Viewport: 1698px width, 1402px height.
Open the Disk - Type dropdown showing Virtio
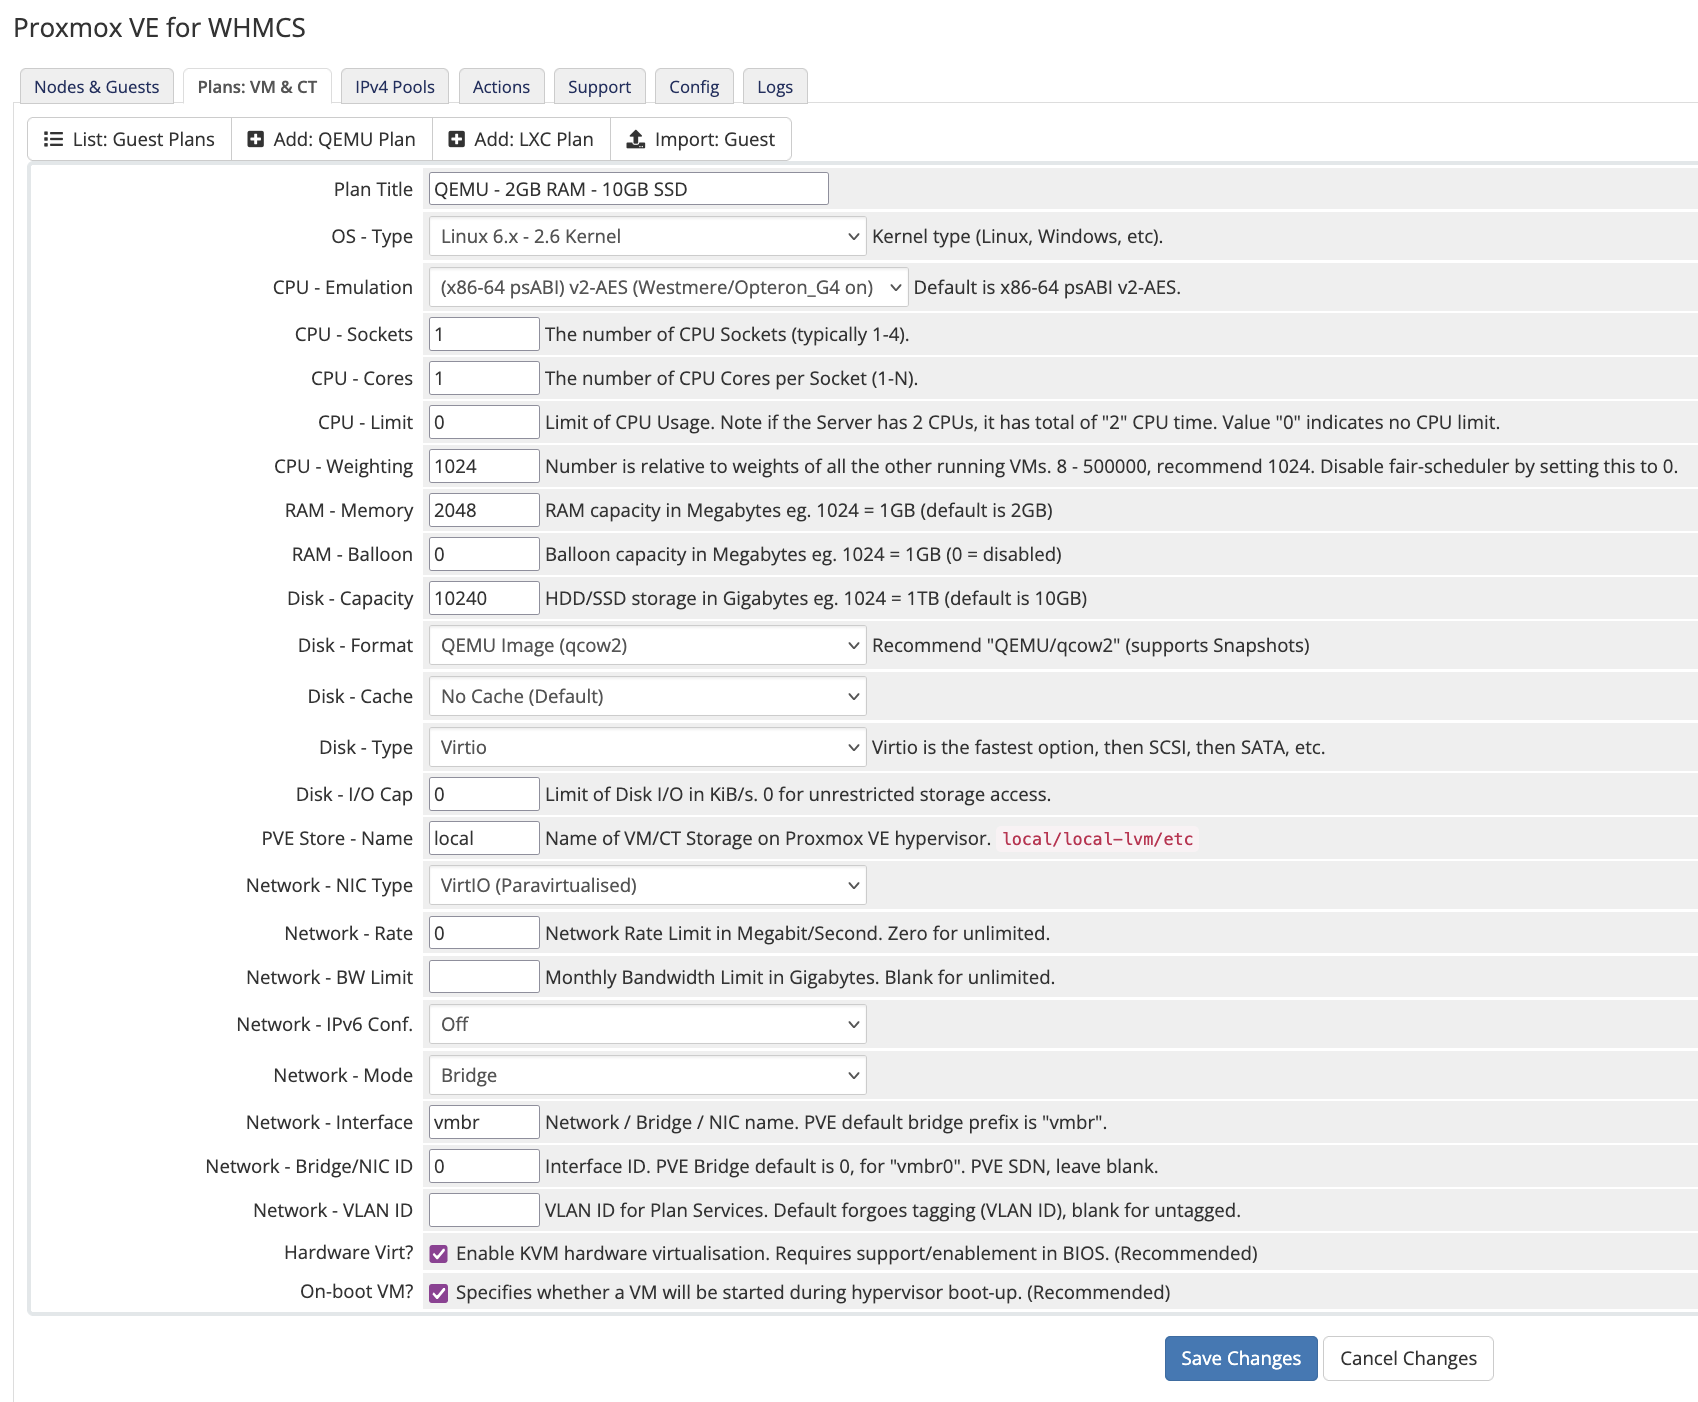[646, 746]
